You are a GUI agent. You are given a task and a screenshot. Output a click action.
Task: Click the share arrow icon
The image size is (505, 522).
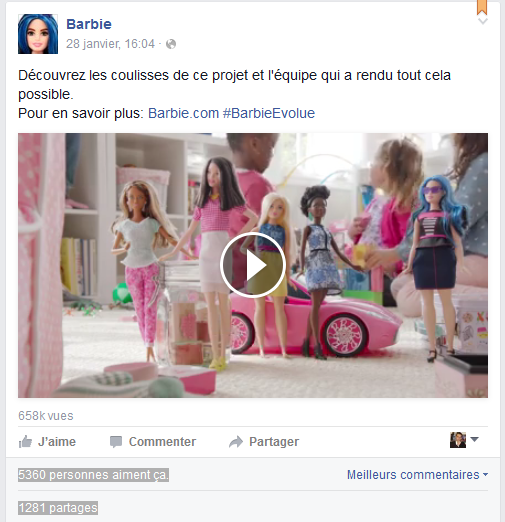tap(236, 442)
